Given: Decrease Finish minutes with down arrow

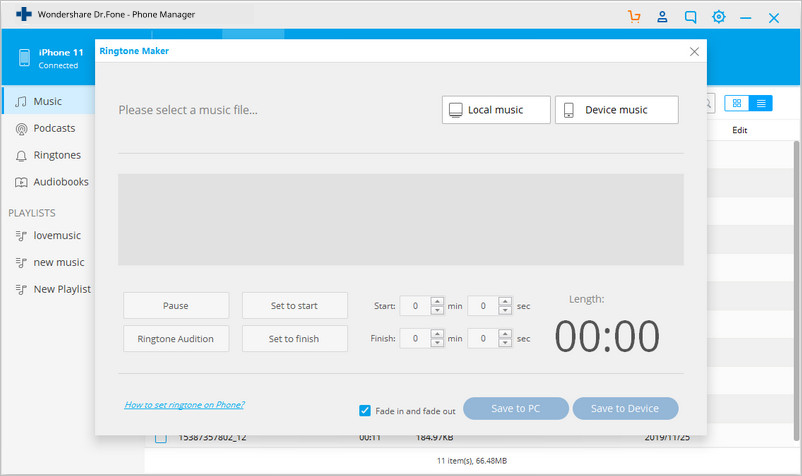Looking at the screenshot, I should click(x=437, y=343).
